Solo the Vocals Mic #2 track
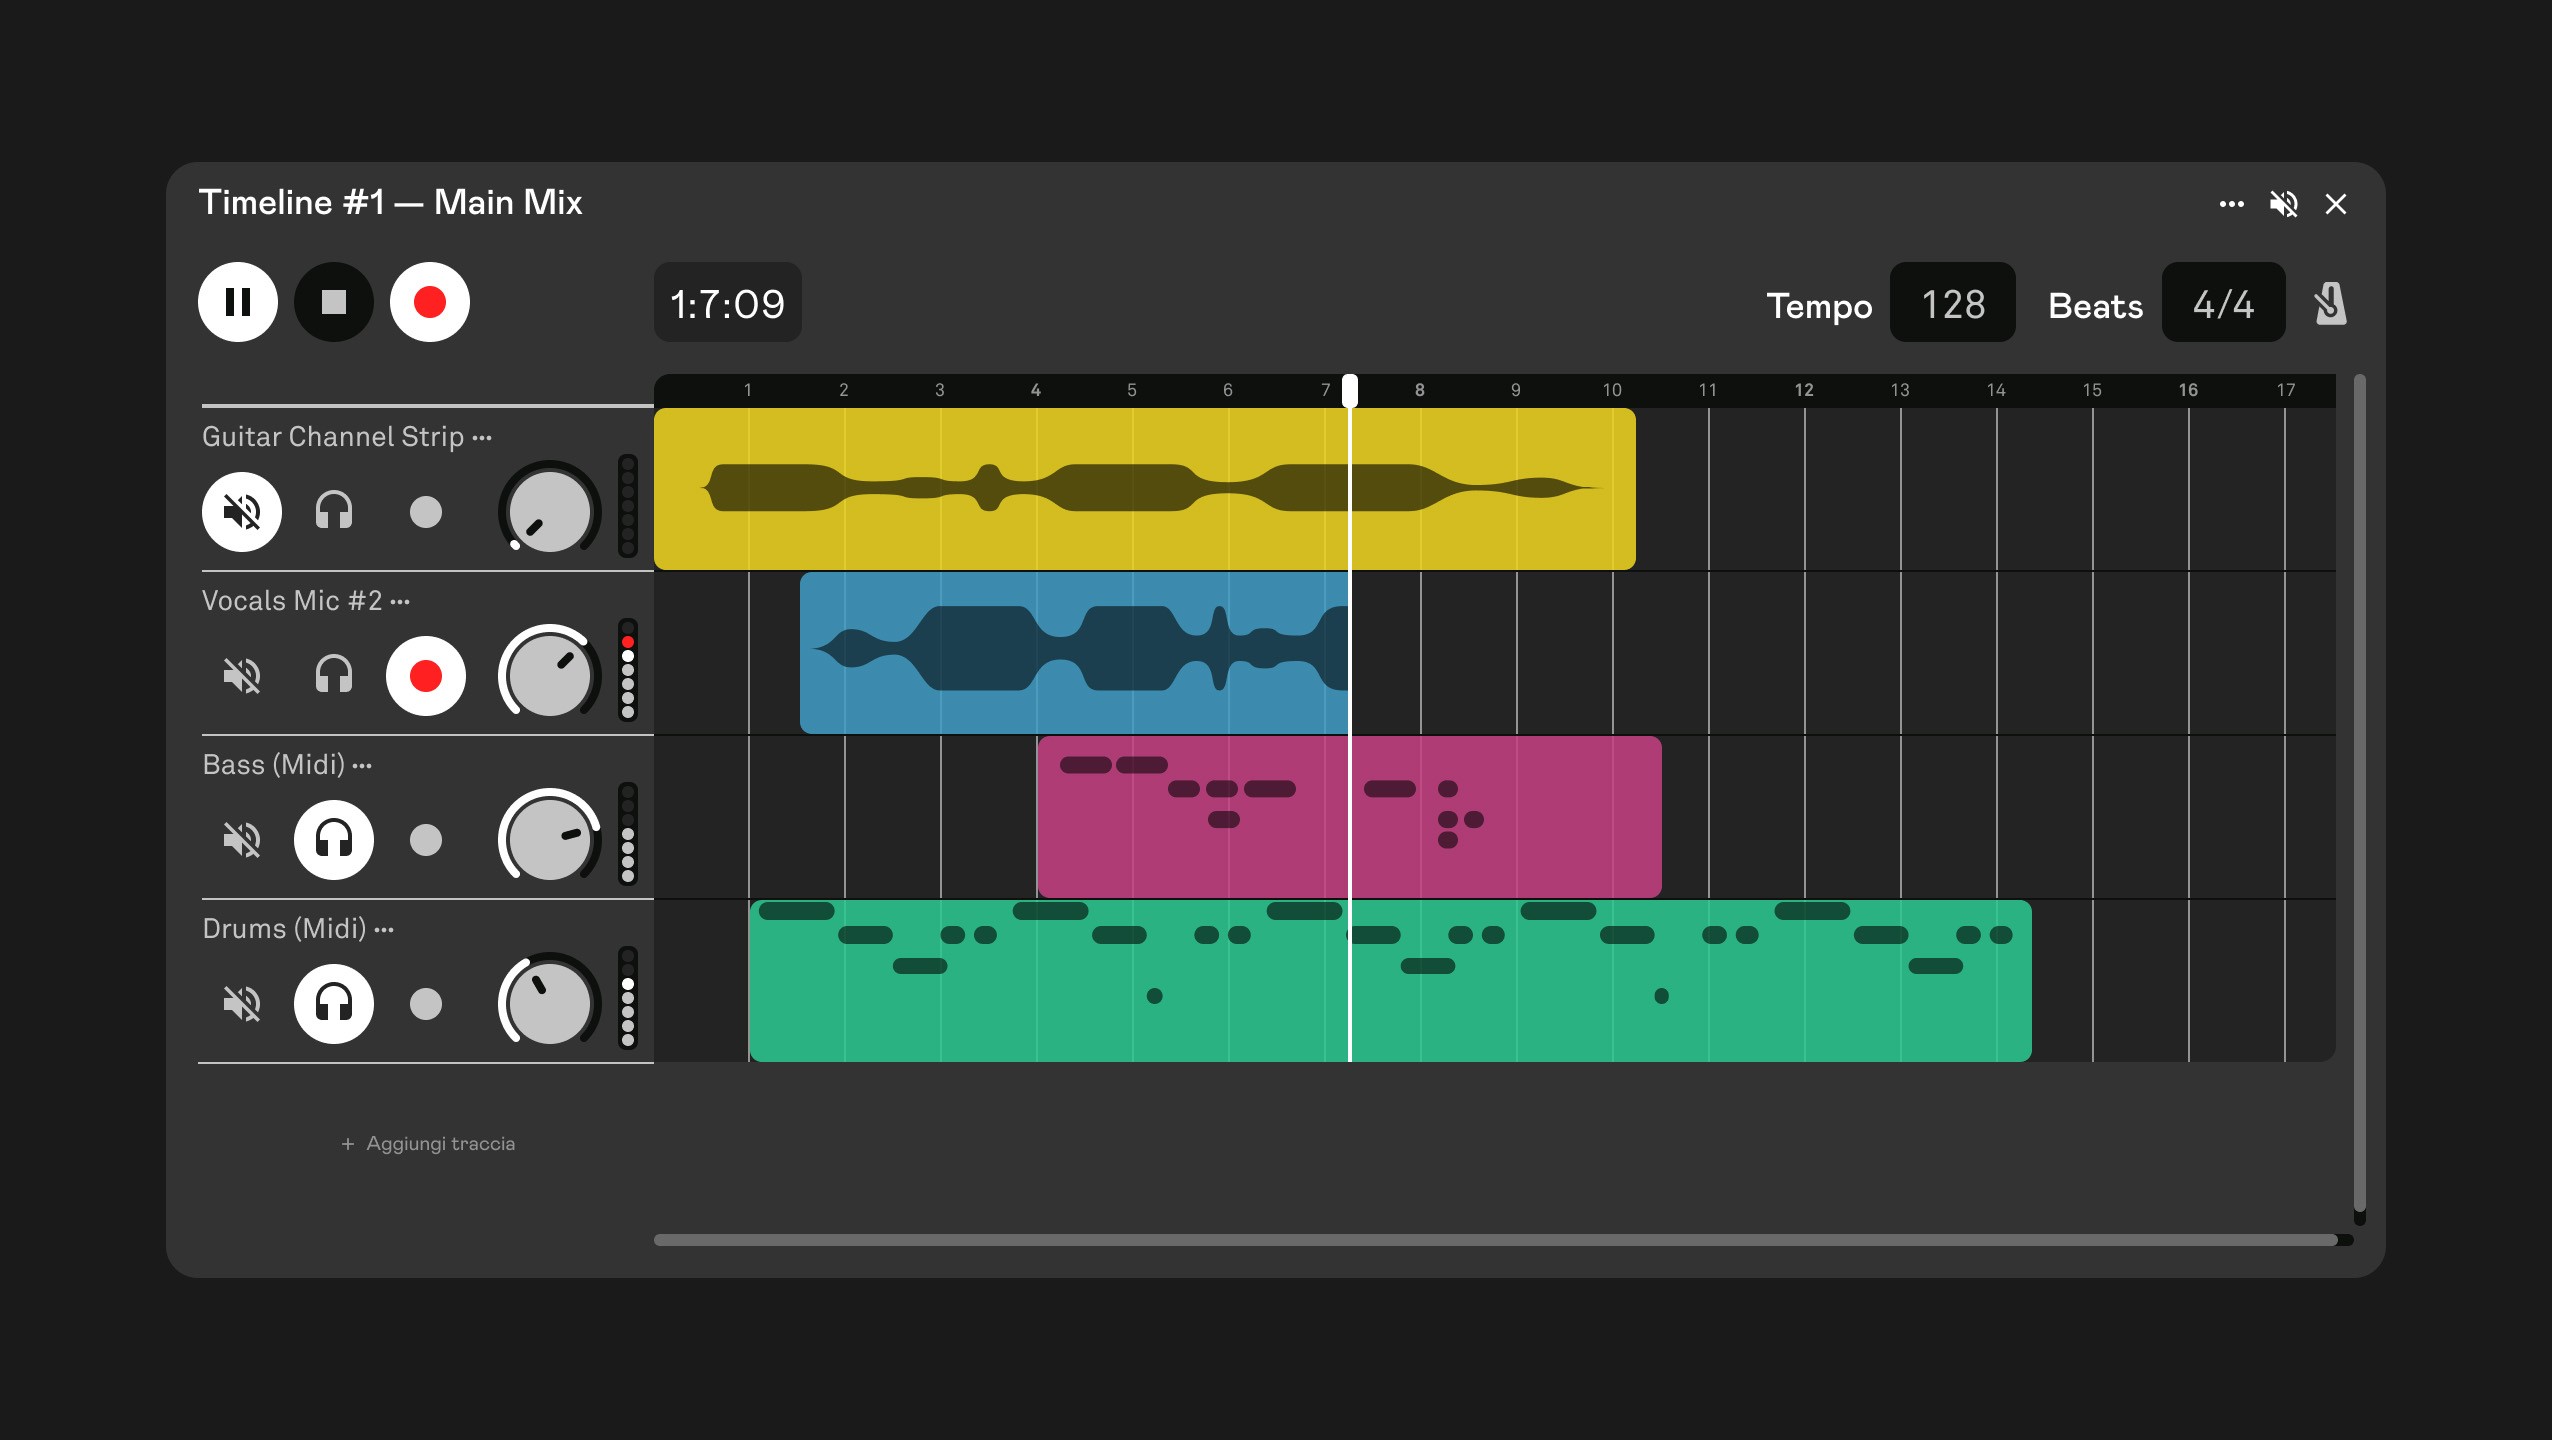 pos(334,676)
